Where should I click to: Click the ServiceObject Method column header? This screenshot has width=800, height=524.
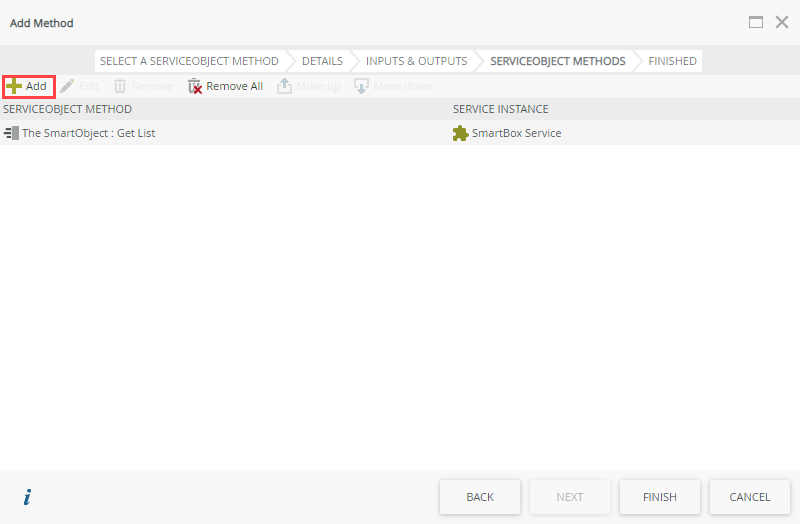pos(67,109)
